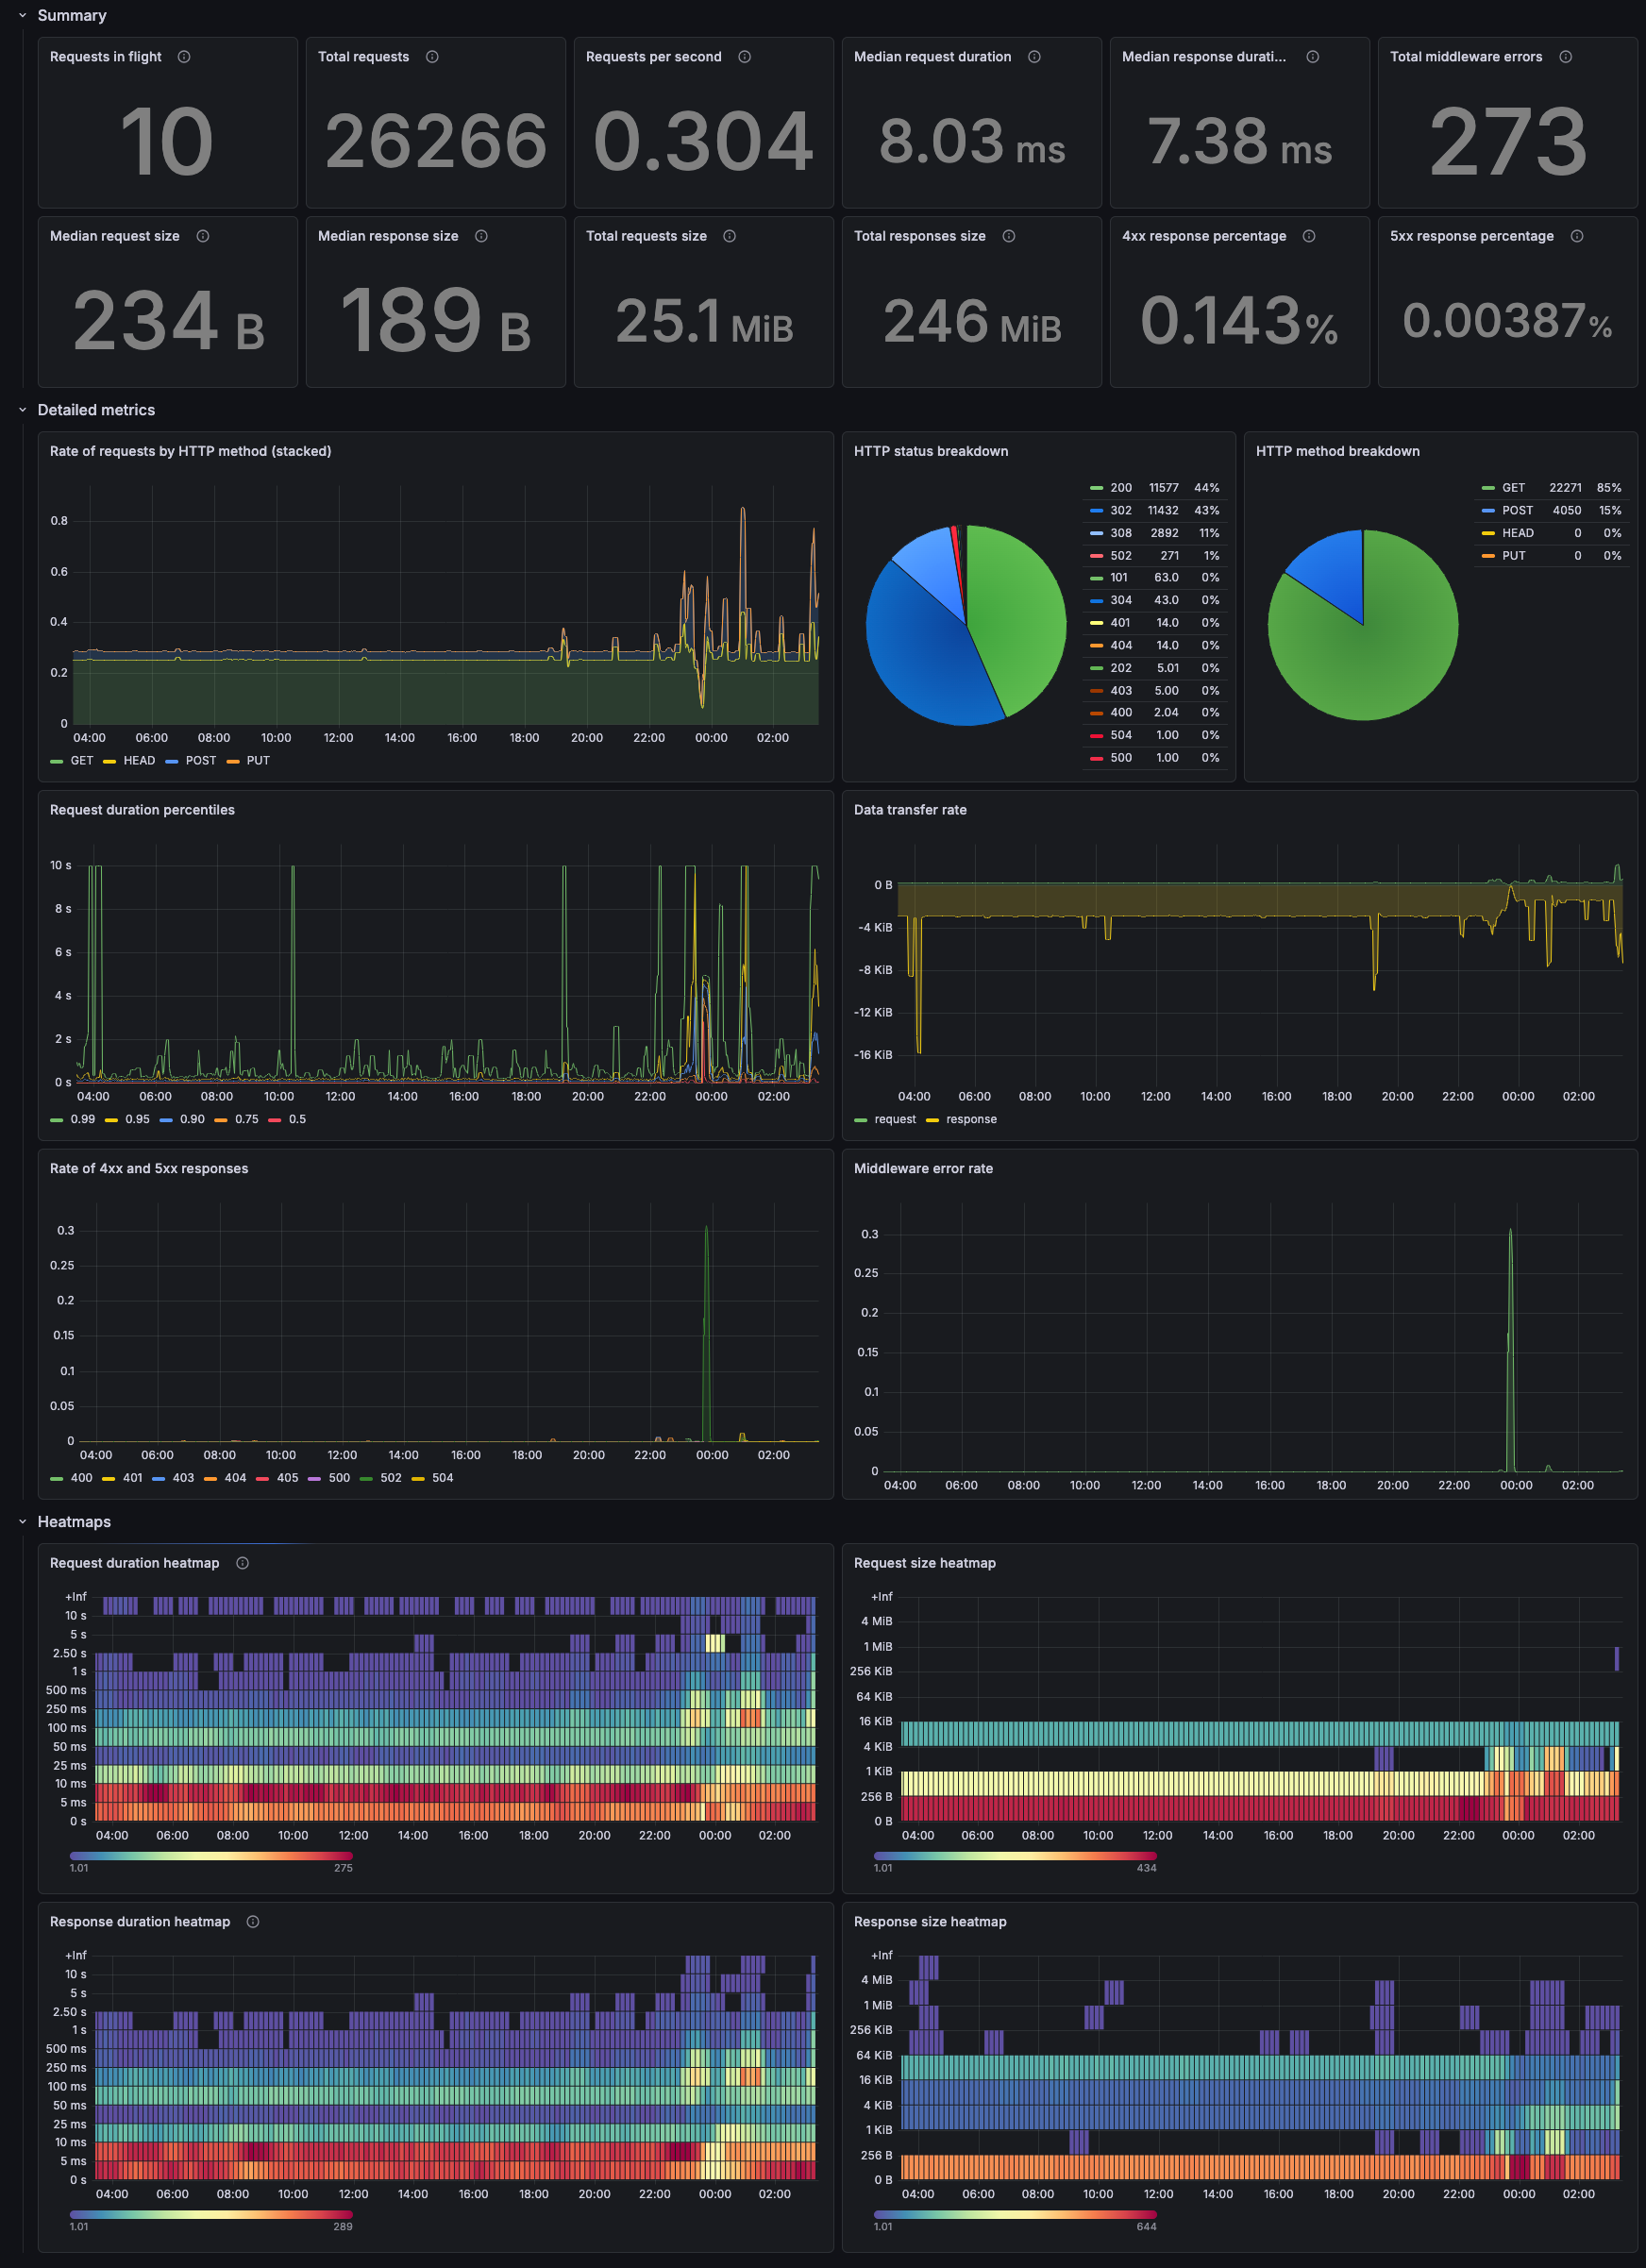Screen dimensions: 1646x2268
Task: Click info icon next to Total requests
Action: coord(432,57)
